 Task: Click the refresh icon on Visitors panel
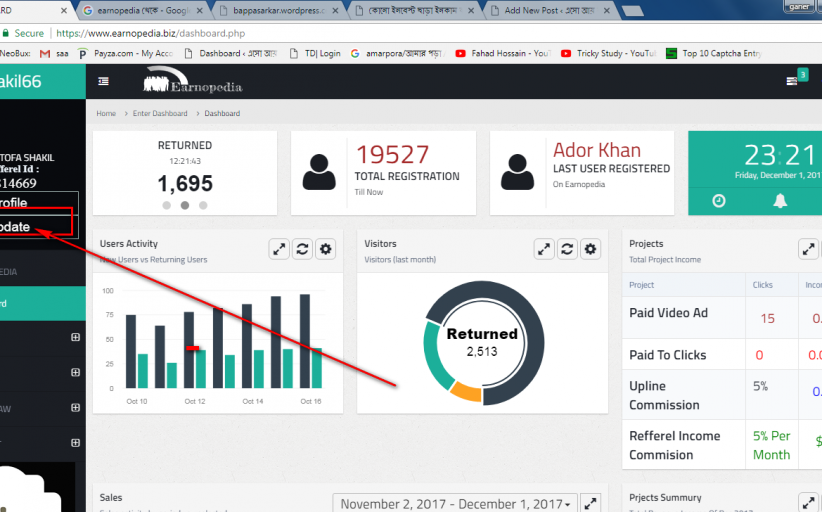567,249
